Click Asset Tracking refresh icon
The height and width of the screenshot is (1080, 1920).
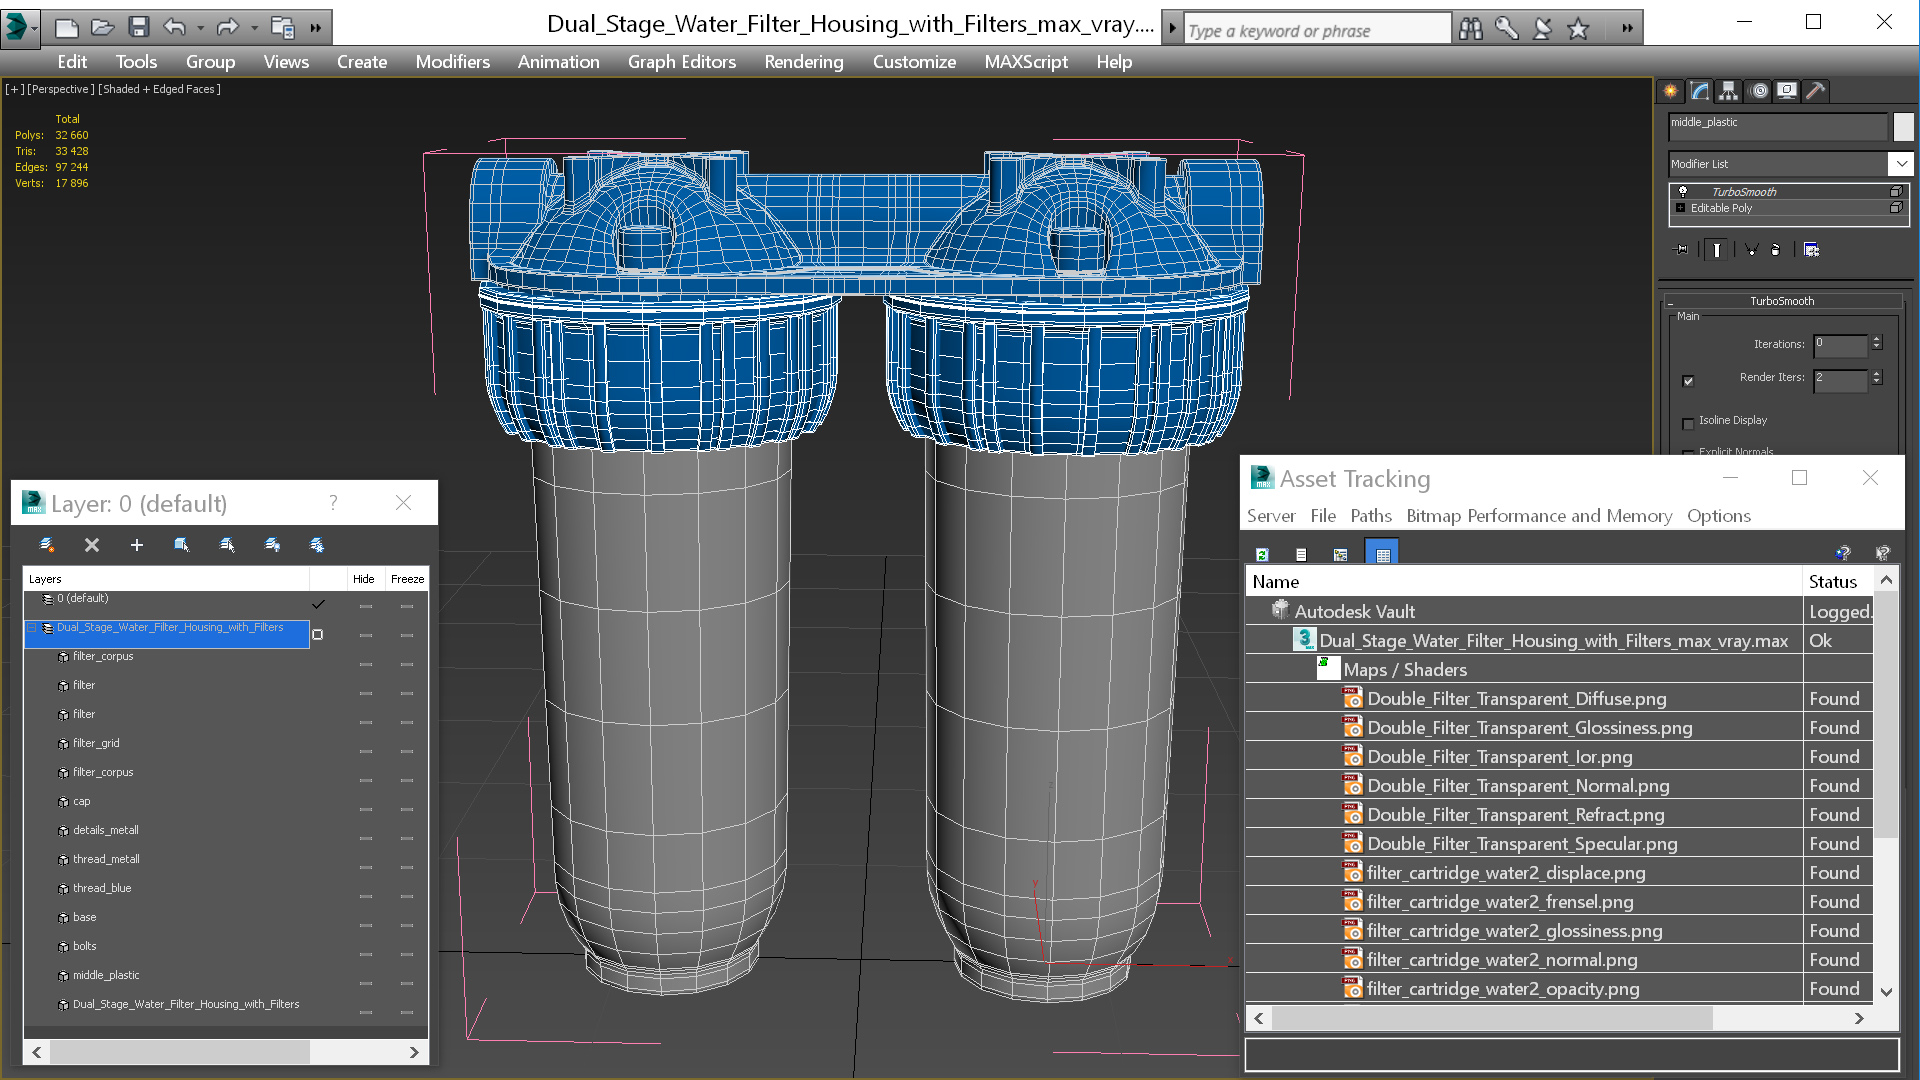[1262, 554]
